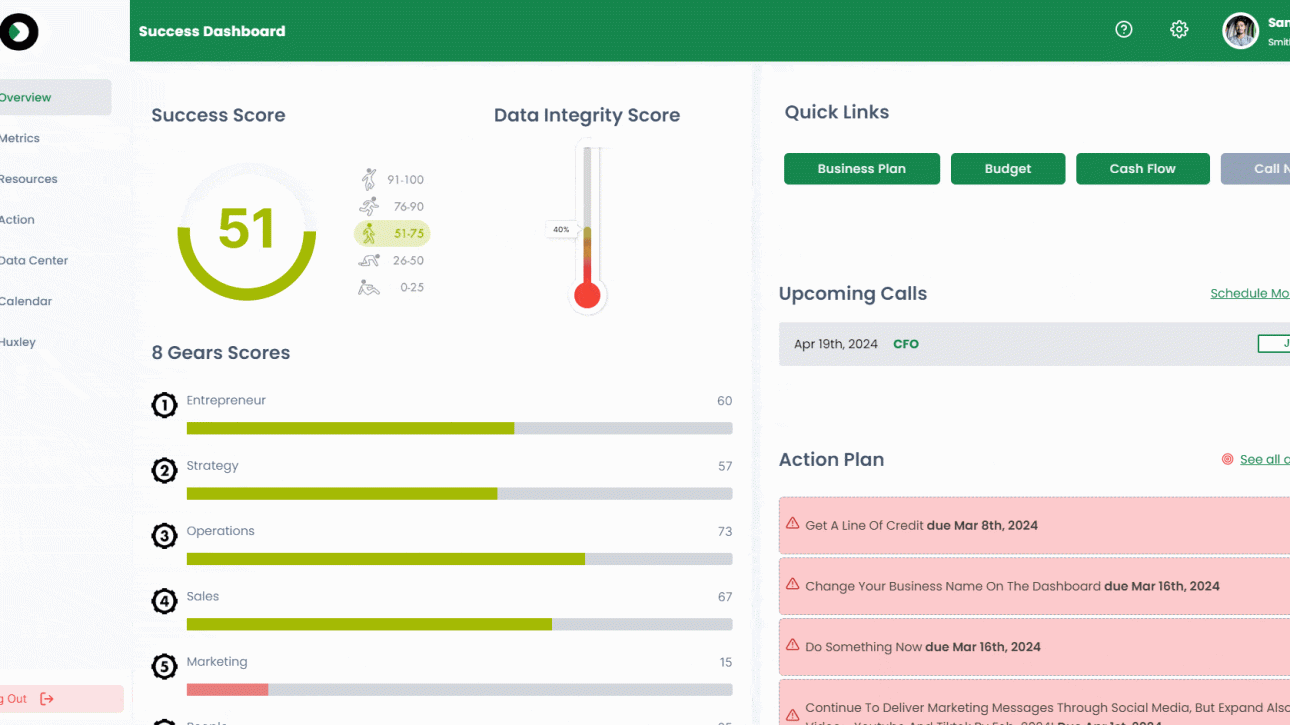This screenshot has height=725, width=1290.
Task: Click the Strategy score value 57
Action: 724,466
